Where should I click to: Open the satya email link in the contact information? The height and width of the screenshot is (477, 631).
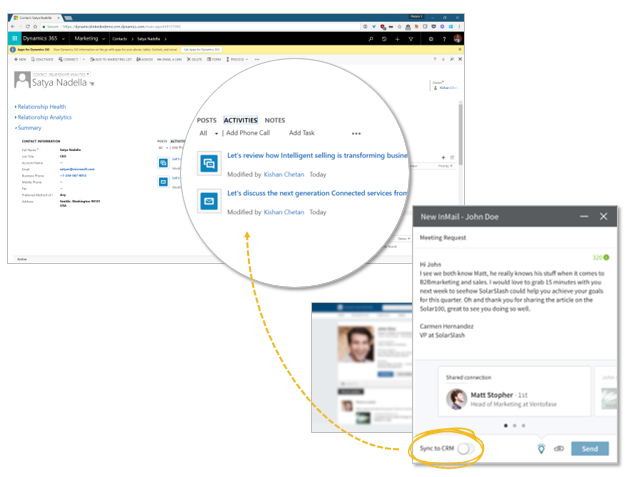77,169
